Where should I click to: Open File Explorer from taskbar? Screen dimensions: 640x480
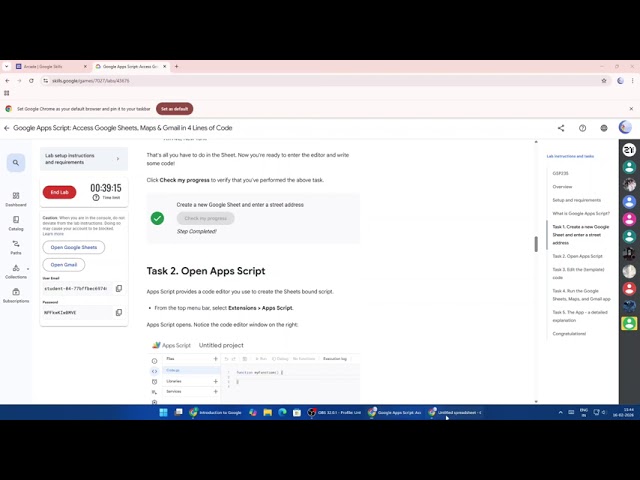(x=268, y=412)
